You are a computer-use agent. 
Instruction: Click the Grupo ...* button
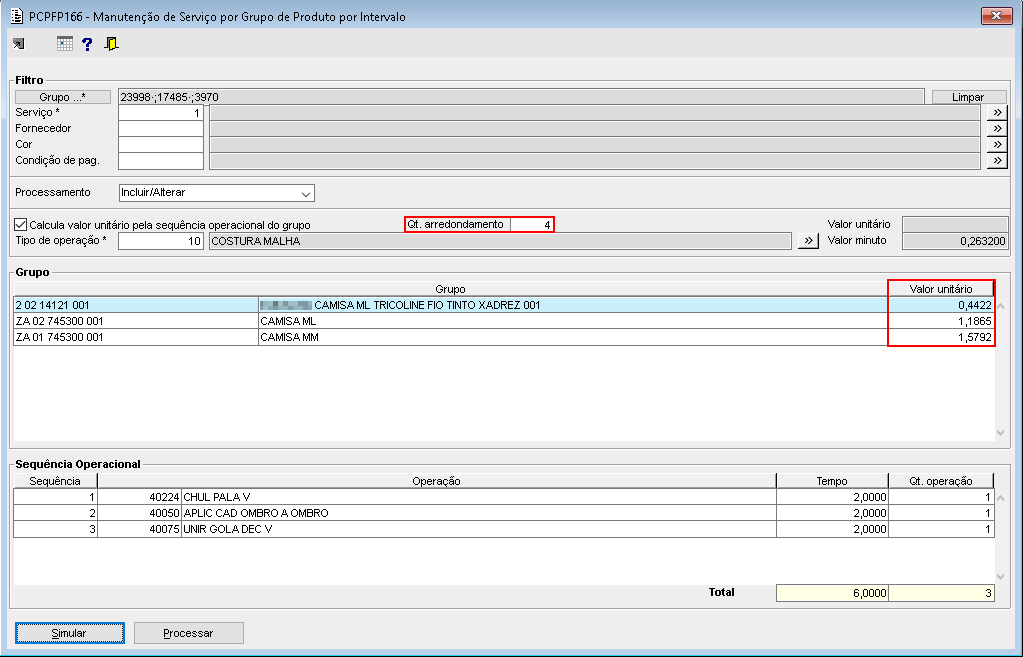[63, 97]
